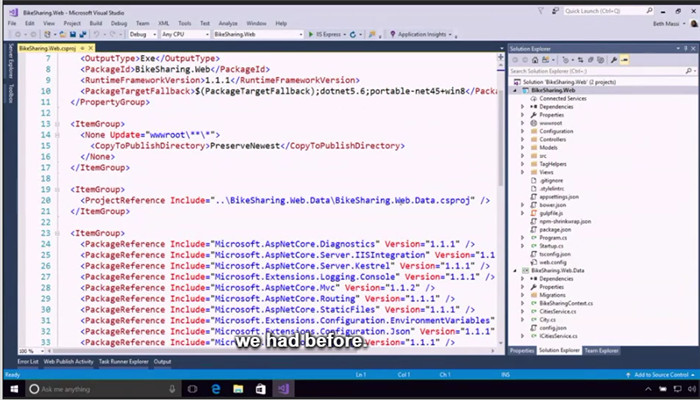Image resolution: width=700 pixels, height=400 pixels.
Task: Open Microsoft Edge from the taskbar
Action: point(216,389)
